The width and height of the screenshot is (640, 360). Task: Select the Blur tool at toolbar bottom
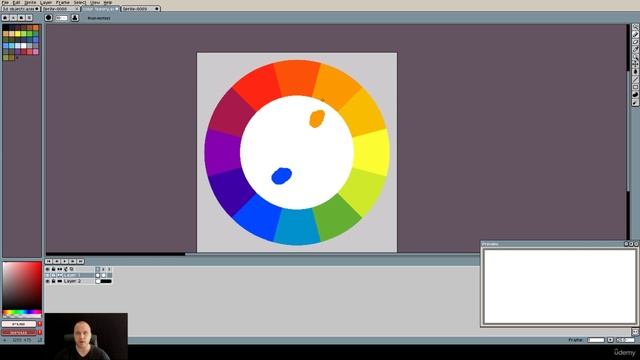click(635, 102)
